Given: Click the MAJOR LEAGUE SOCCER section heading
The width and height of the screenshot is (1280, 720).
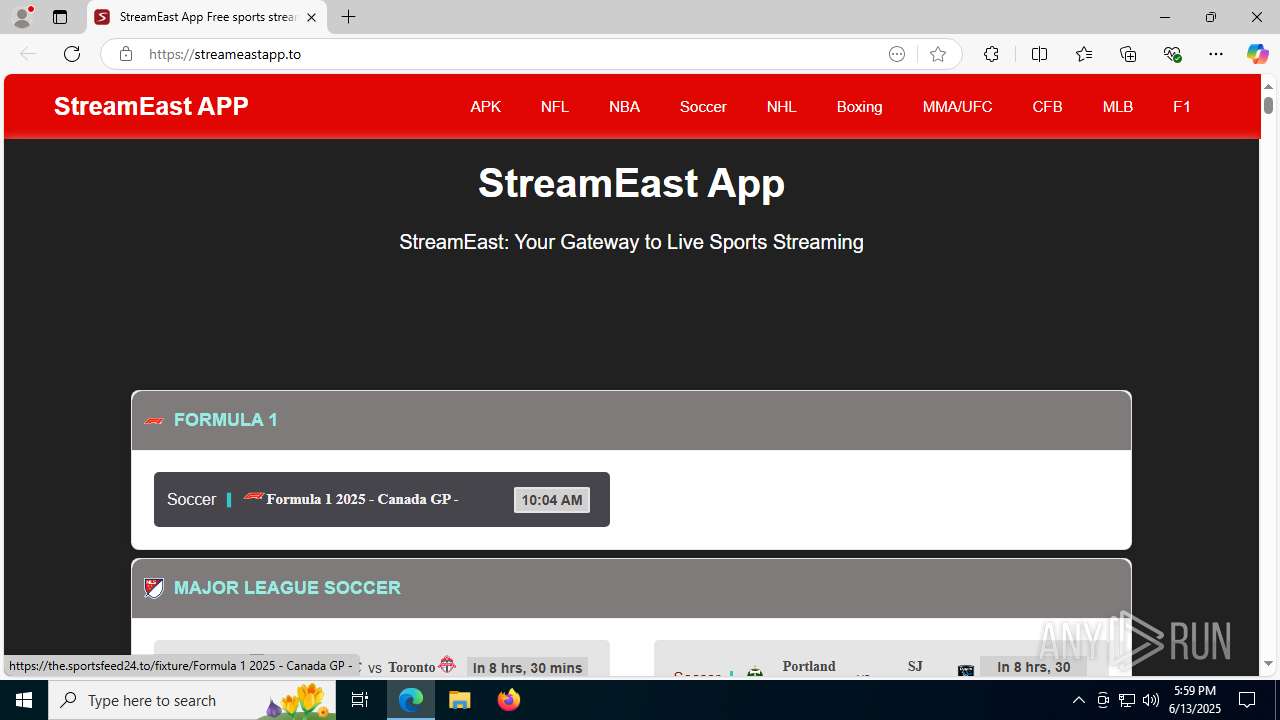Looking at the screenshot, I should (287, 588).
